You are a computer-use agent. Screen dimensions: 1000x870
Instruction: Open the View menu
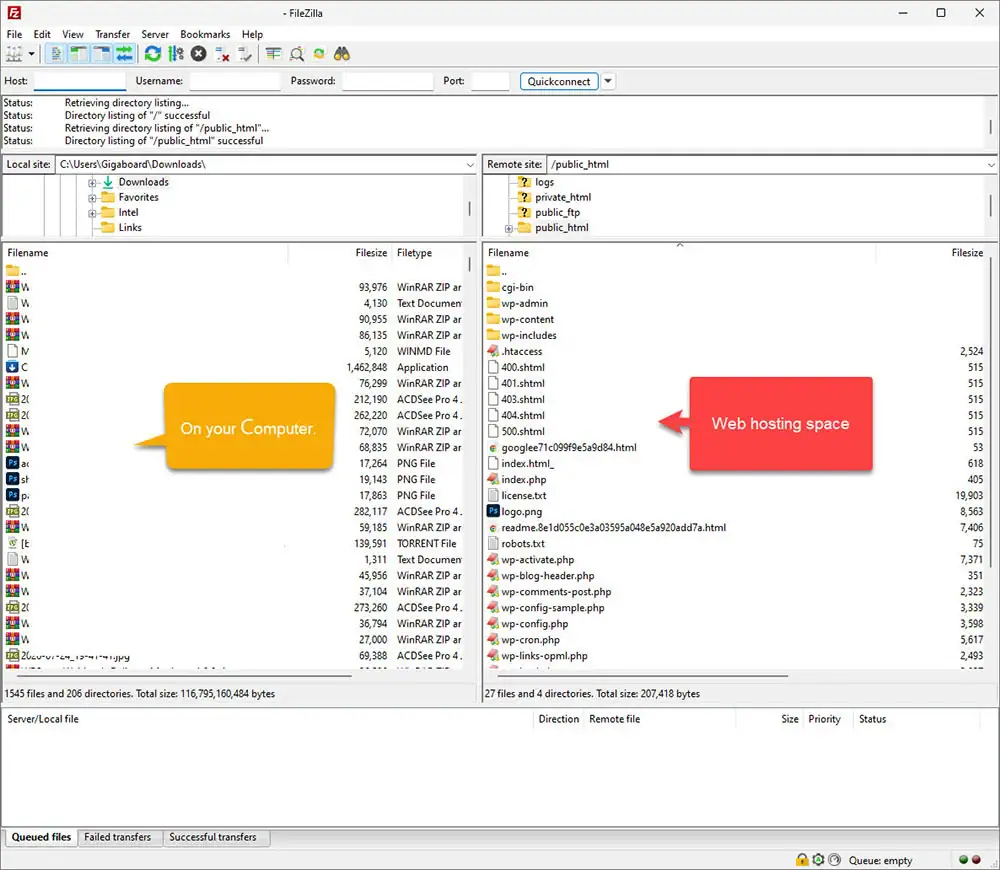73,34
